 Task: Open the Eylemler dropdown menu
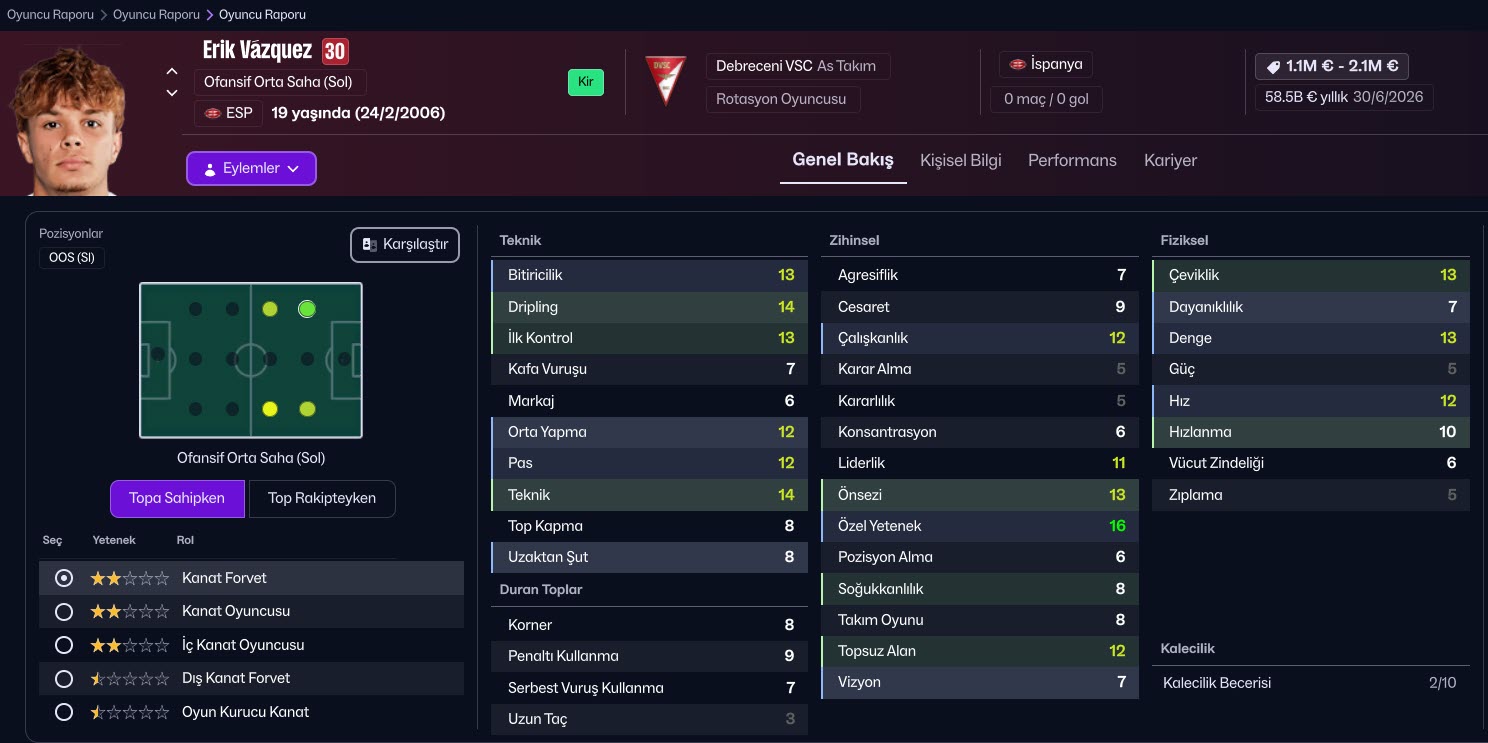(251, 169)
